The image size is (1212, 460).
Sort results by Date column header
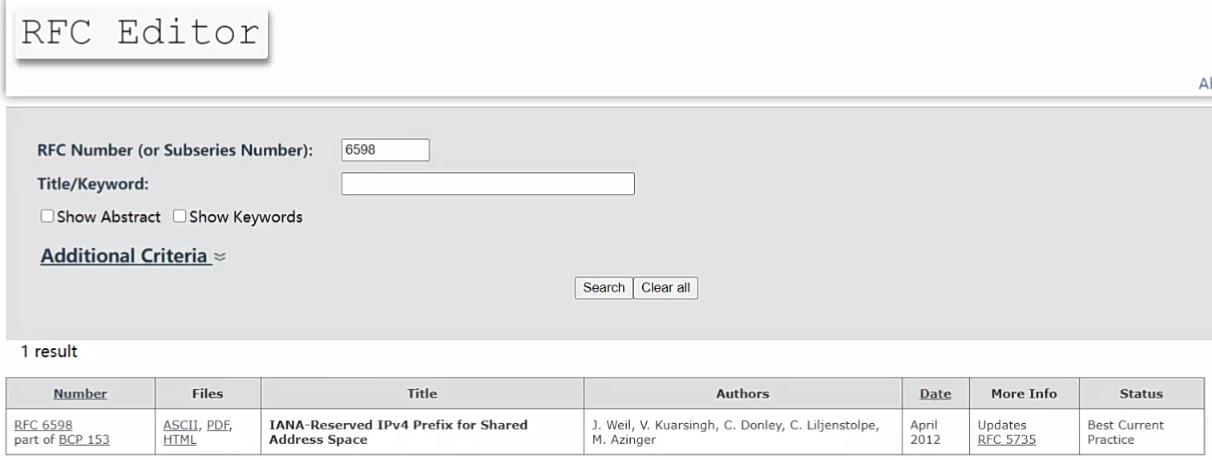935,394
